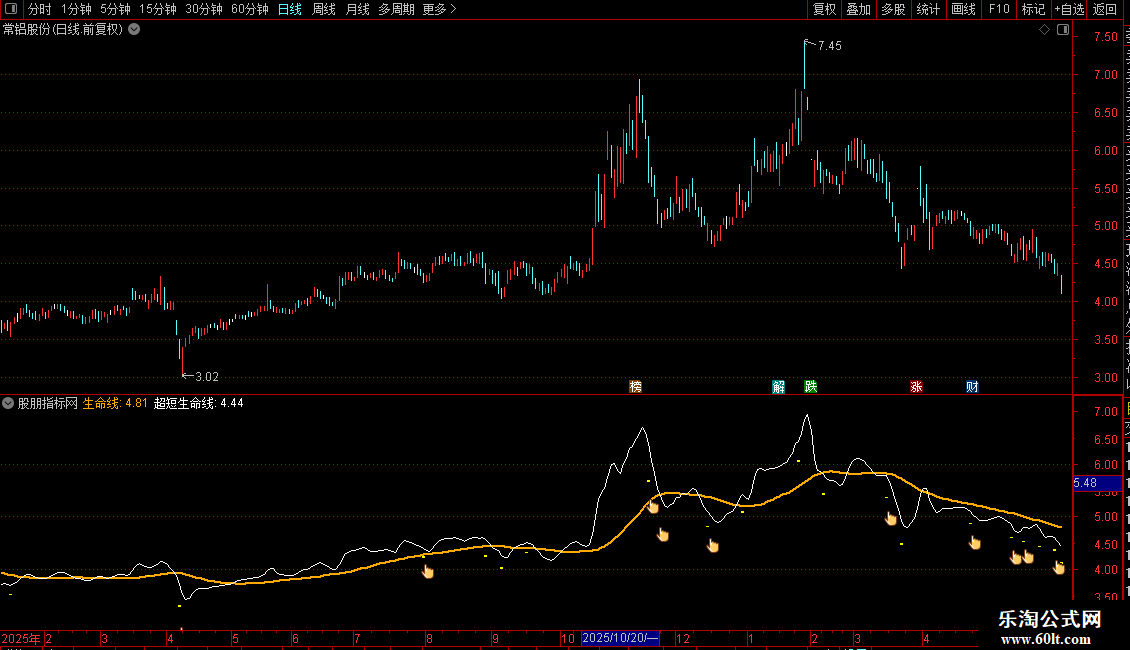Image resolution: width=1130 pixels, height=650 pixels.
Task: Click the 跌 event marker
Action: (x=811, y=386)
